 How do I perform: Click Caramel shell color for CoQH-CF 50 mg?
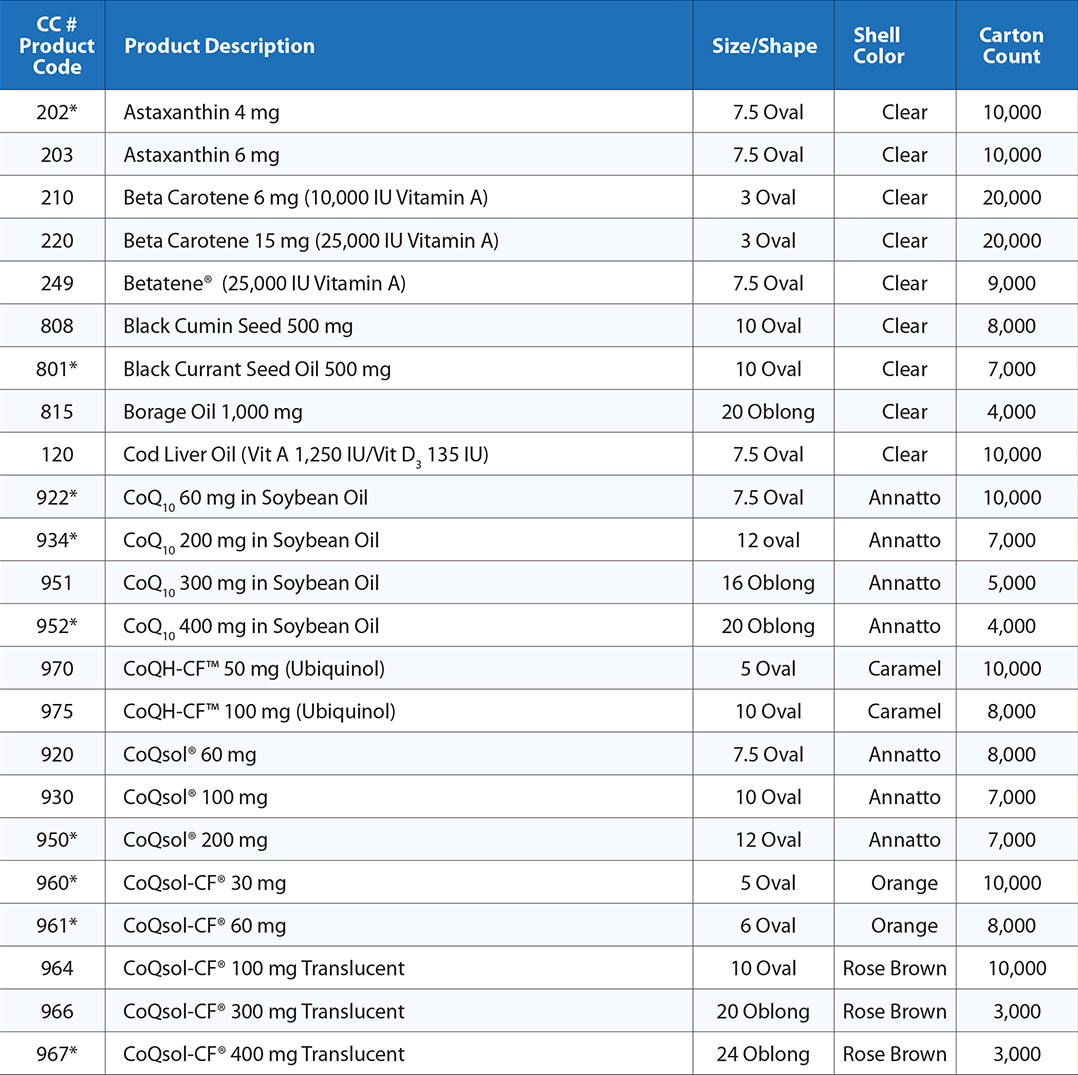point(904,669)
